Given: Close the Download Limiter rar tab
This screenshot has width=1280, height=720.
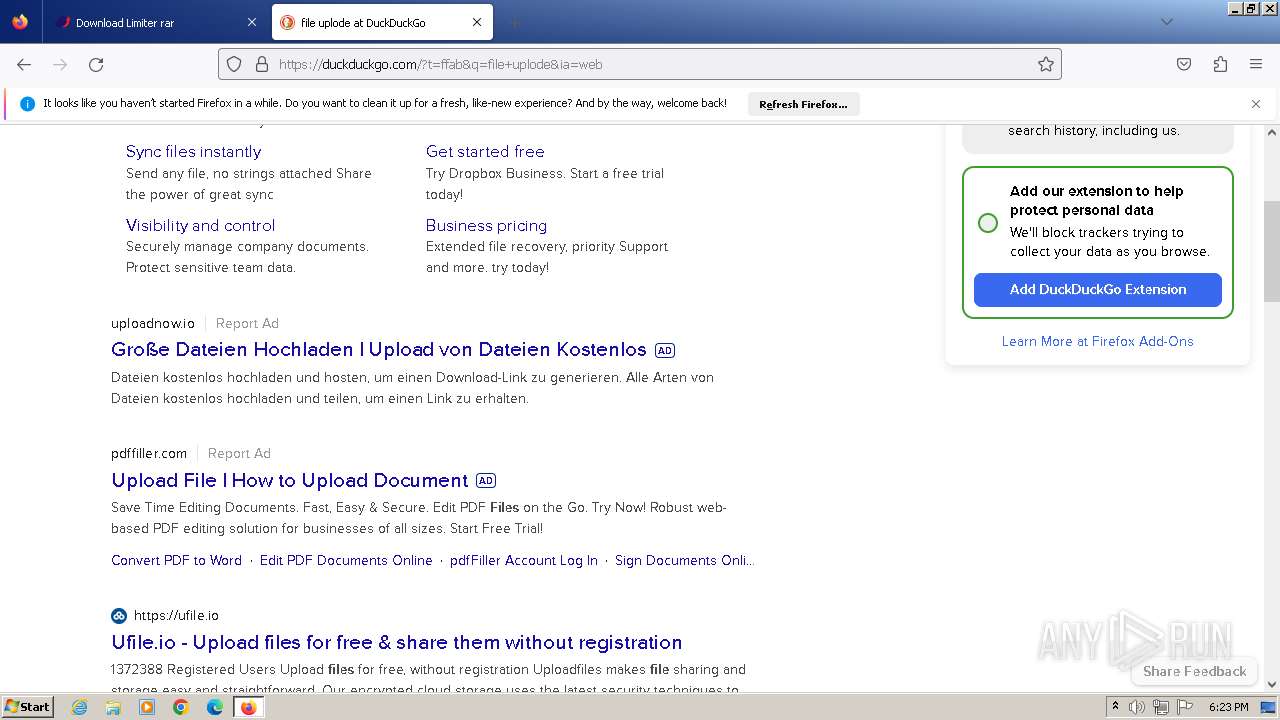Looking at the screenshot, I should [x=251, y=22].
